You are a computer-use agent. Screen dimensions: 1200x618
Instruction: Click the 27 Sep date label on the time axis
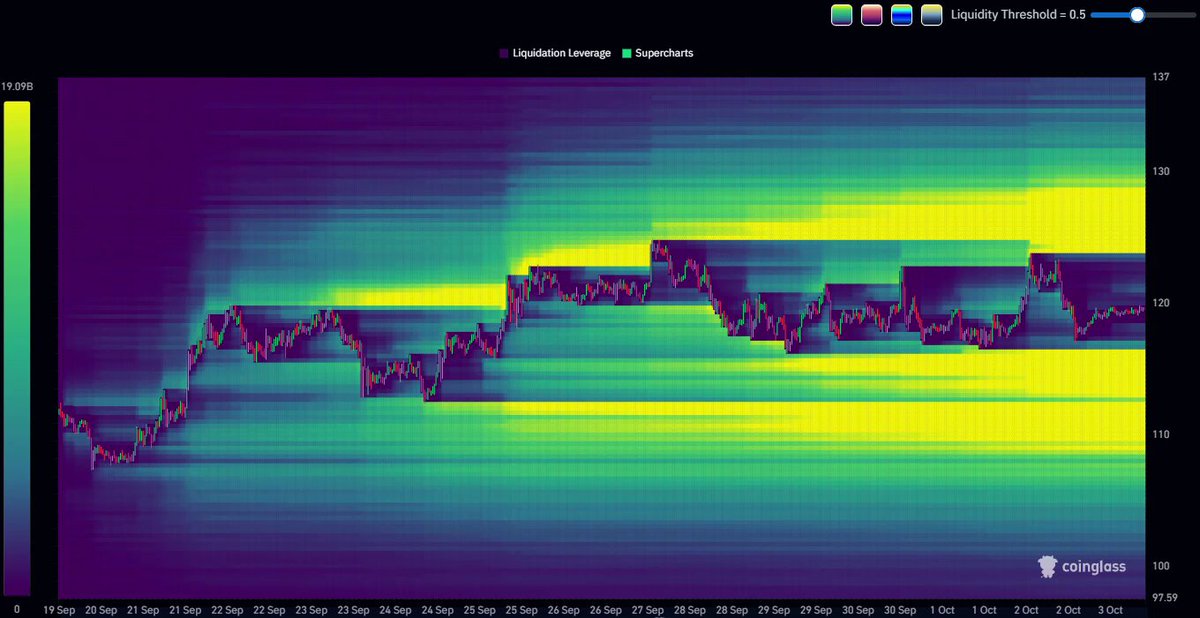(648, 609)
